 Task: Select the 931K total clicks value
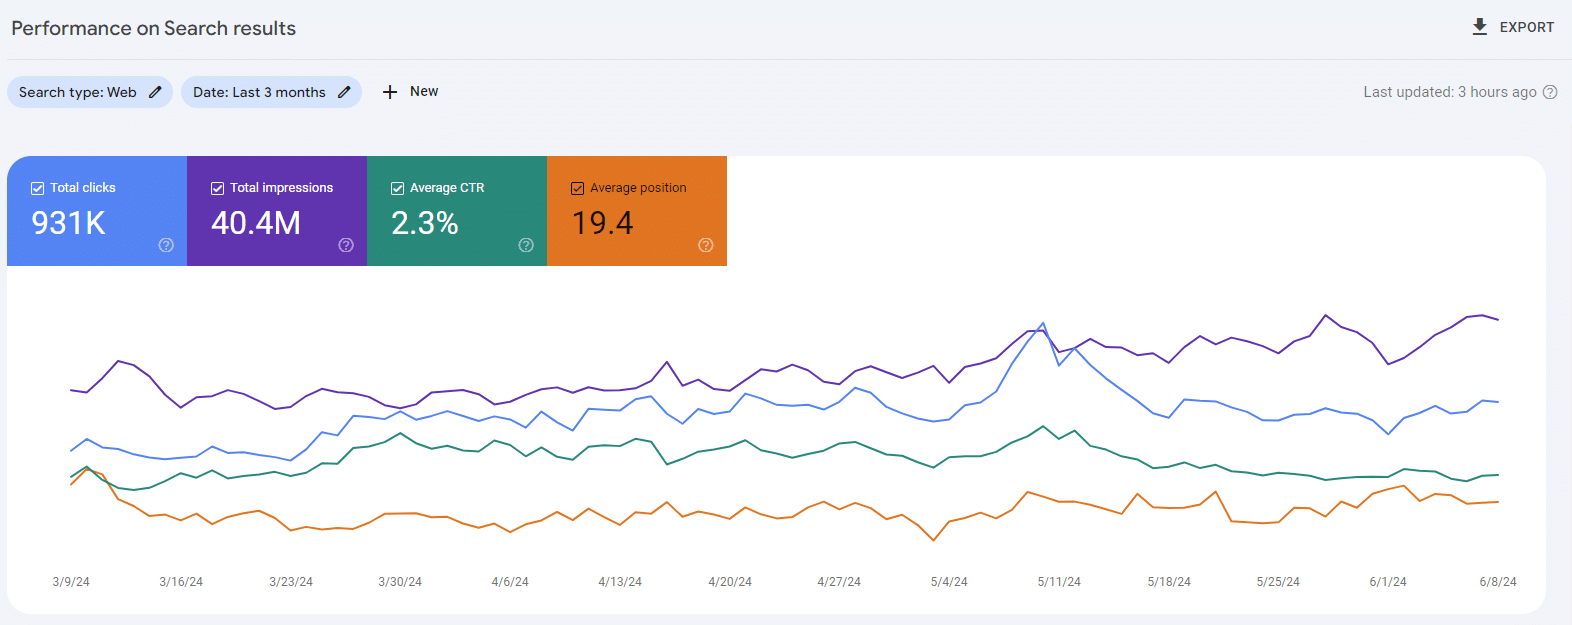68,223
